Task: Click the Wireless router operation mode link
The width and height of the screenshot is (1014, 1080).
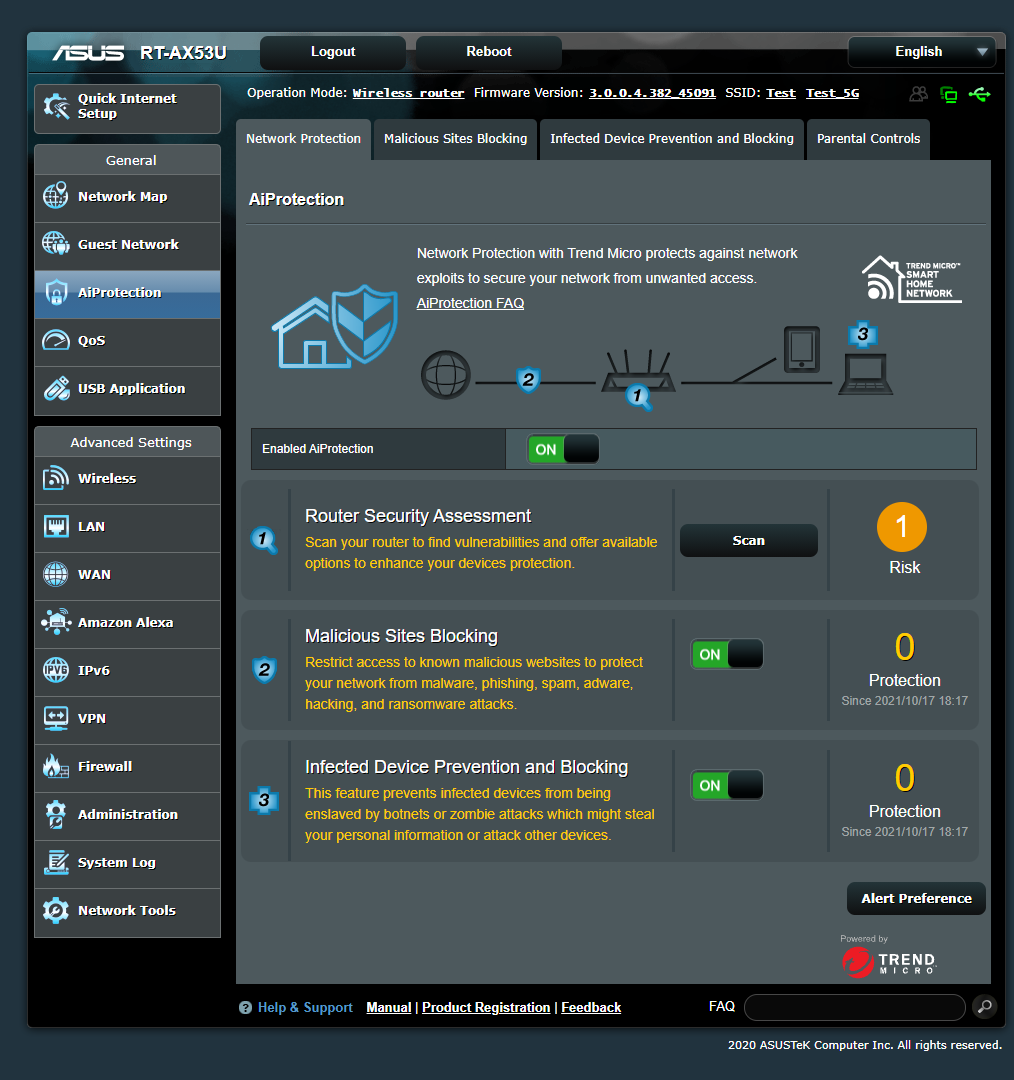Action: [x=408, y=93]
